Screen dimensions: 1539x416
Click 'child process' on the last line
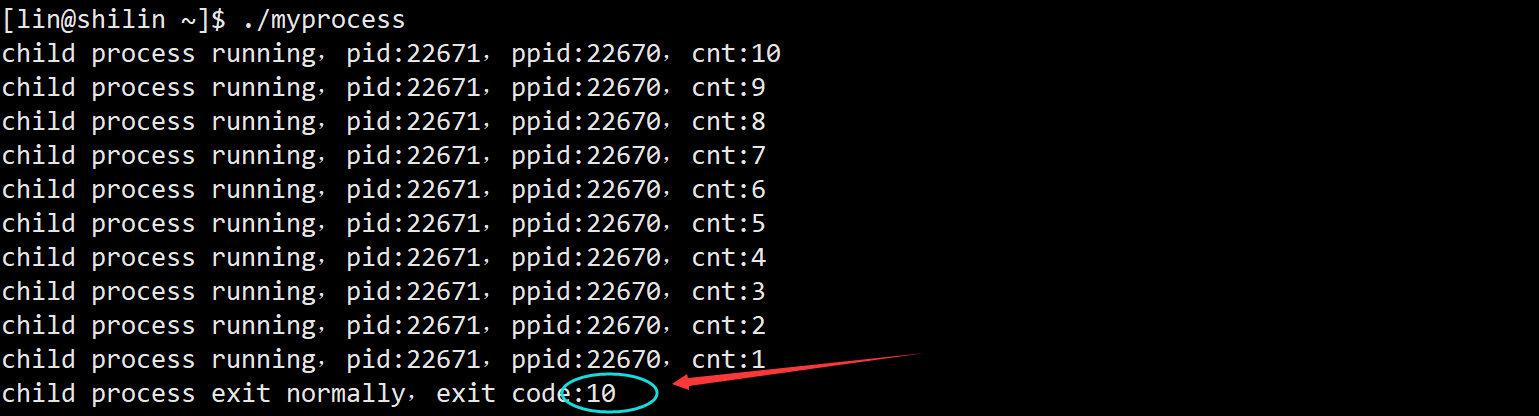[99, 394]
